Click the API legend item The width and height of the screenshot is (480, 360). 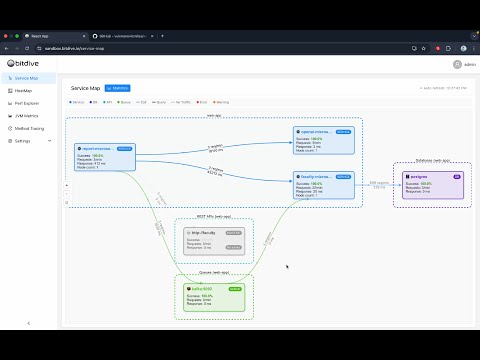tap(108, 102)
